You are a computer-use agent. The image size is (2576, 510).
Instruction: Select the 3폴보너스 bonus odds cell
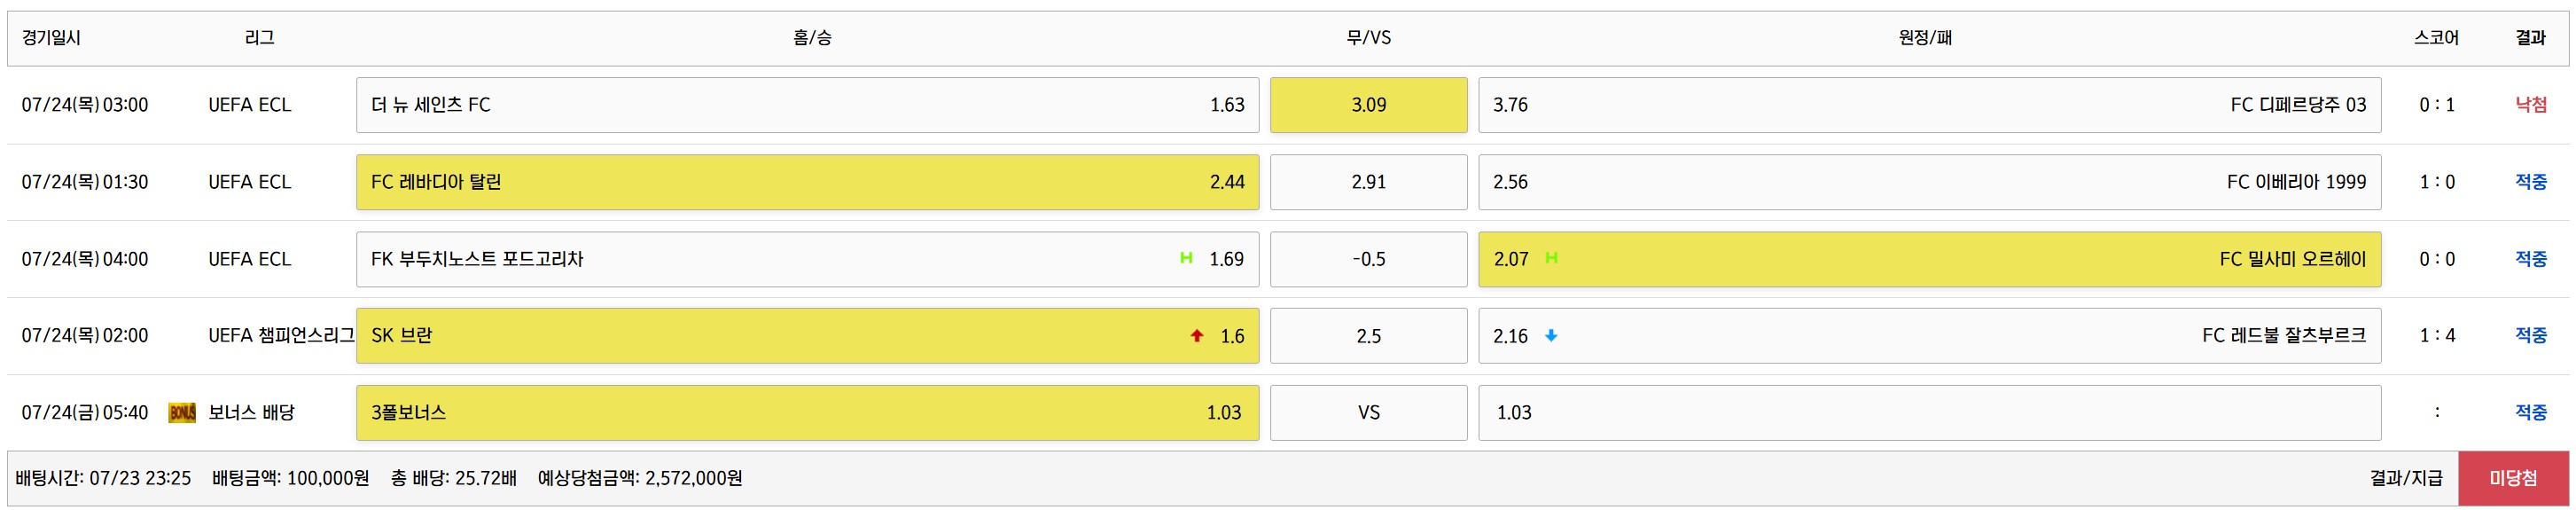807,413
